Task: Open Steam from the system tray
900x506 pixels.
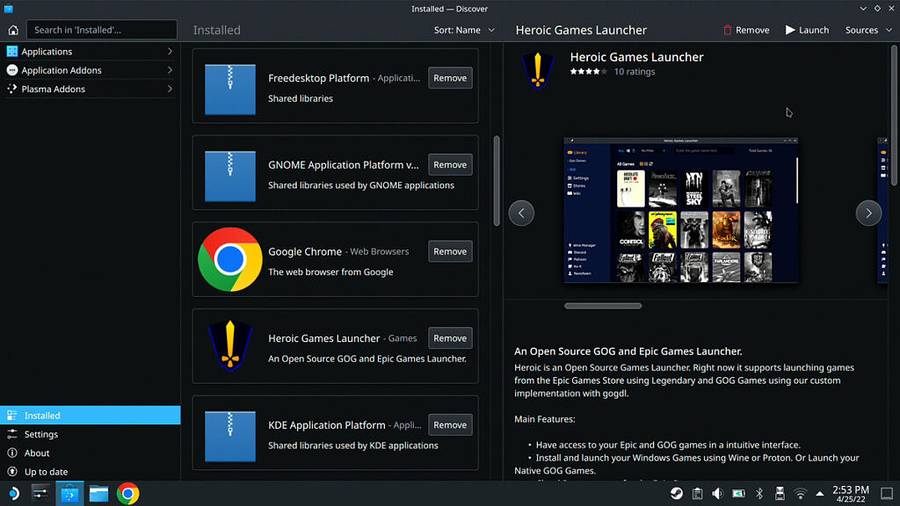Action: (x=677, y=493)
